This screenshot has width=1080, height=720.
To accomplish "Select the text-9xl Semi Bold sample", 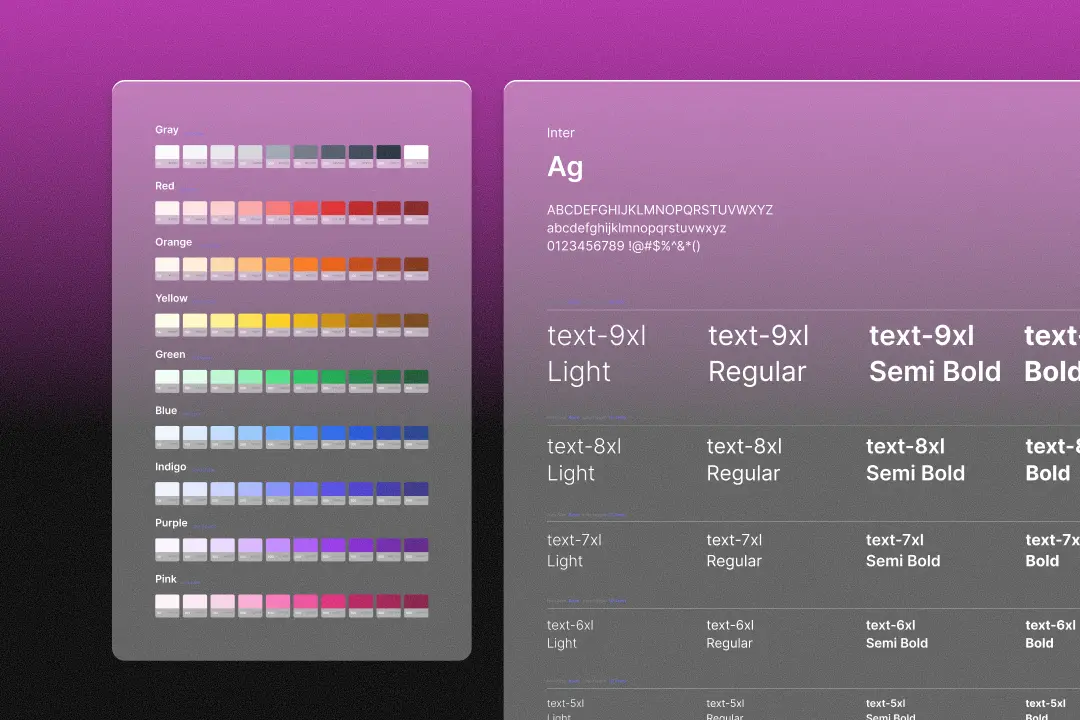I will pyautogui.click(x=935, y=353).
